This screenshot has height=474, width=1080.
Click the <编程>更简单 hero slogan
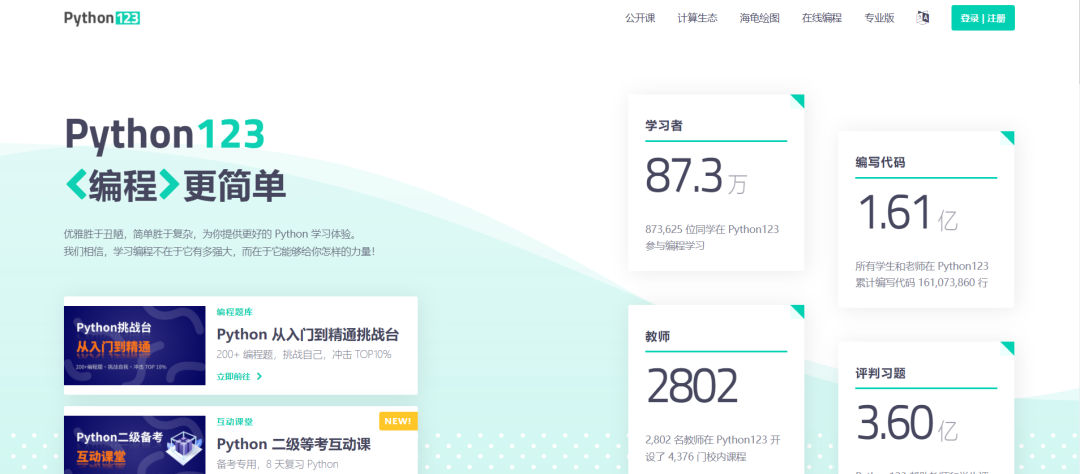[175, 185]
